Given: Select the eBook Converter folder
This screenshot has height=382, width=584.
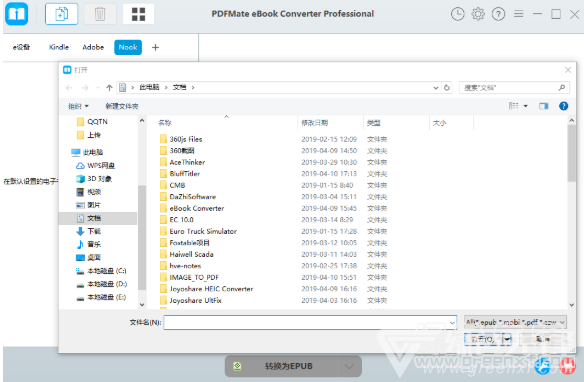Looking at the screenshot, I should (x=192, y=208).
